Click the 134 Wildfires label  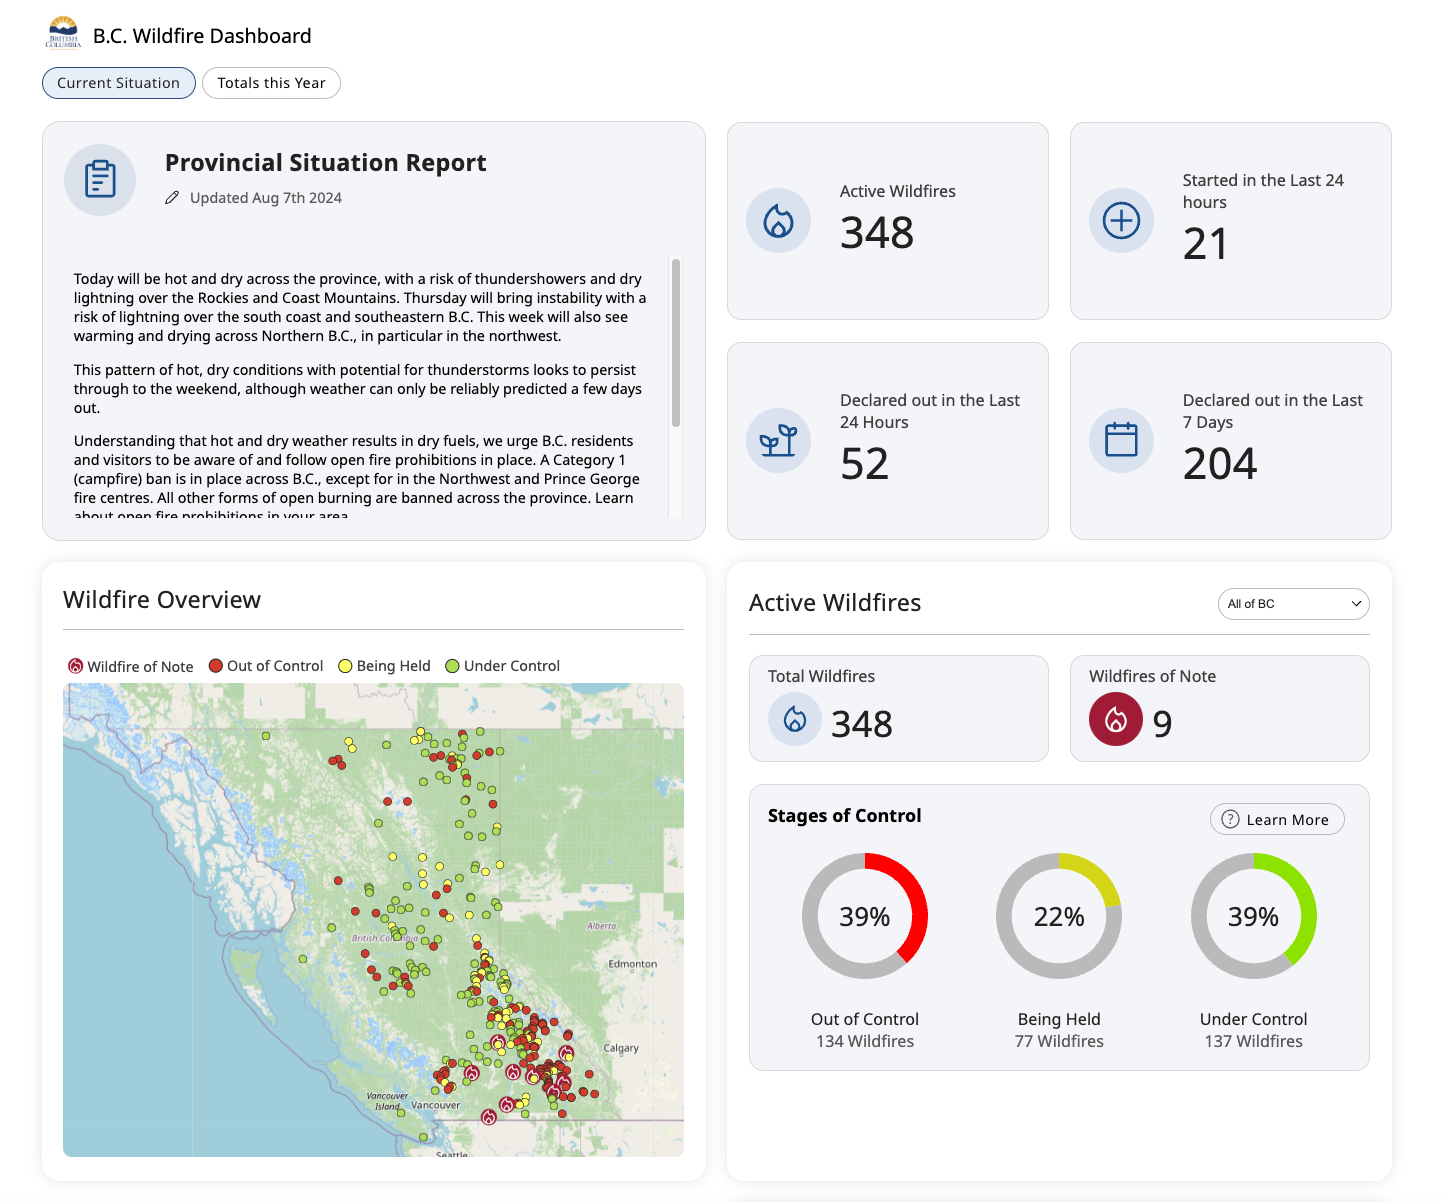(x=865, y=1041)
